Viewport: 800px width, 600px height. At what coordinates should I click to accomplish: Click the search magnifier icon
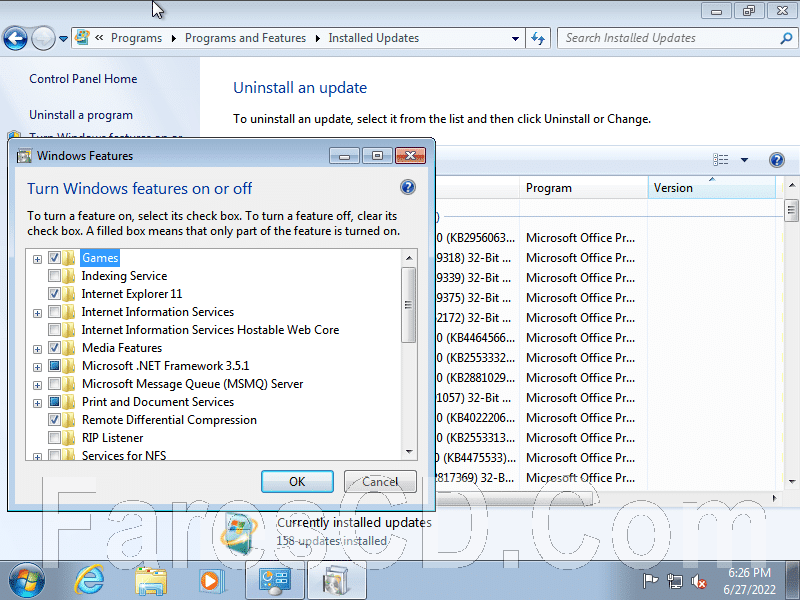click(786, 38)
